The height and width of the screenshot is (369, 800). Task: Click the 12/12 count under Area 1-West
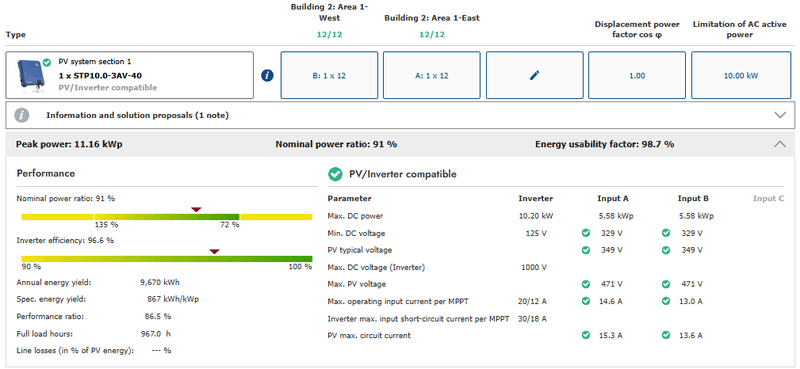[x=329, y=35]
